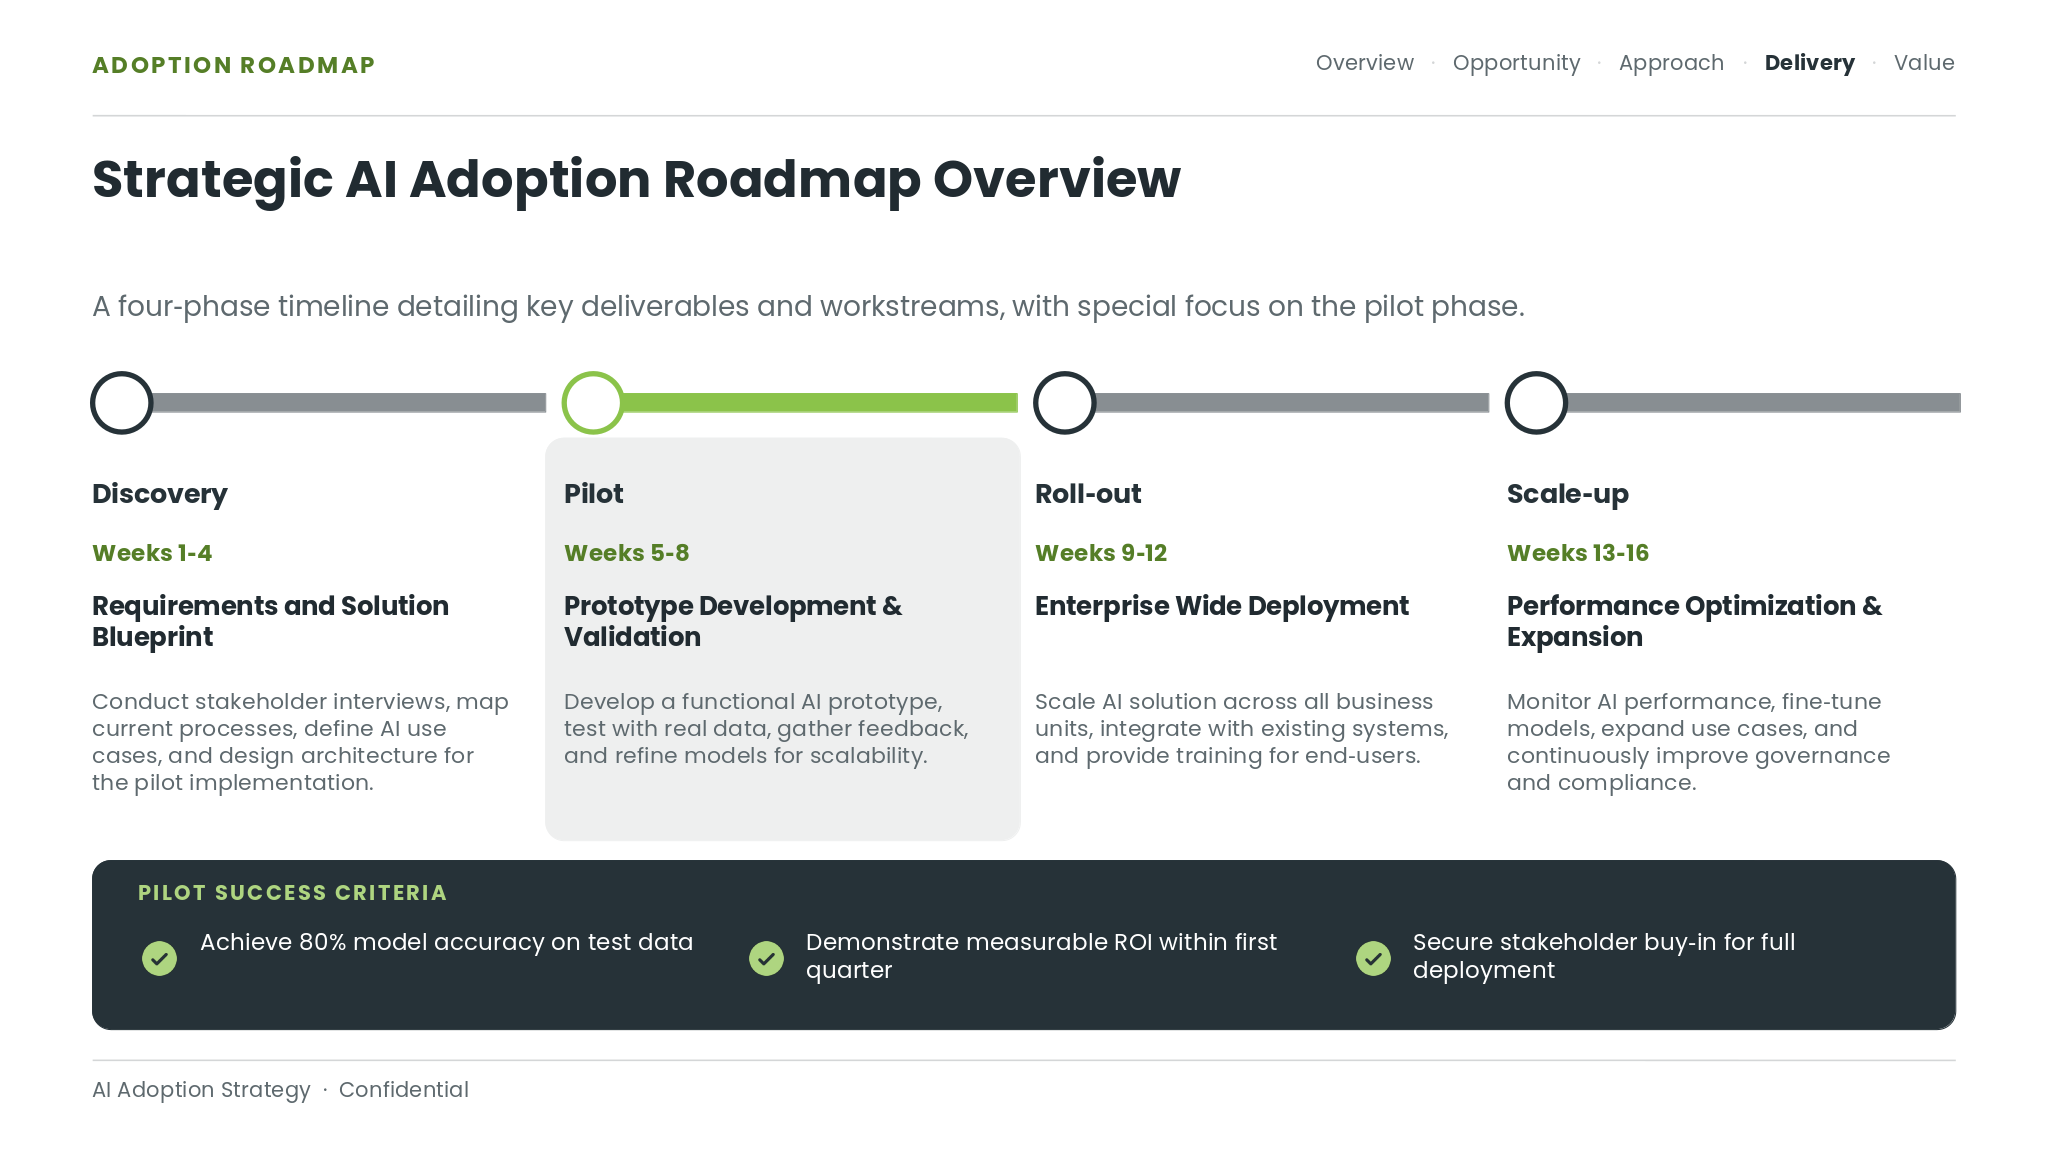The image size is (2048, 1152).
Task: Select Requirements and Solution Blueprint heading
Action: (270, 621)
